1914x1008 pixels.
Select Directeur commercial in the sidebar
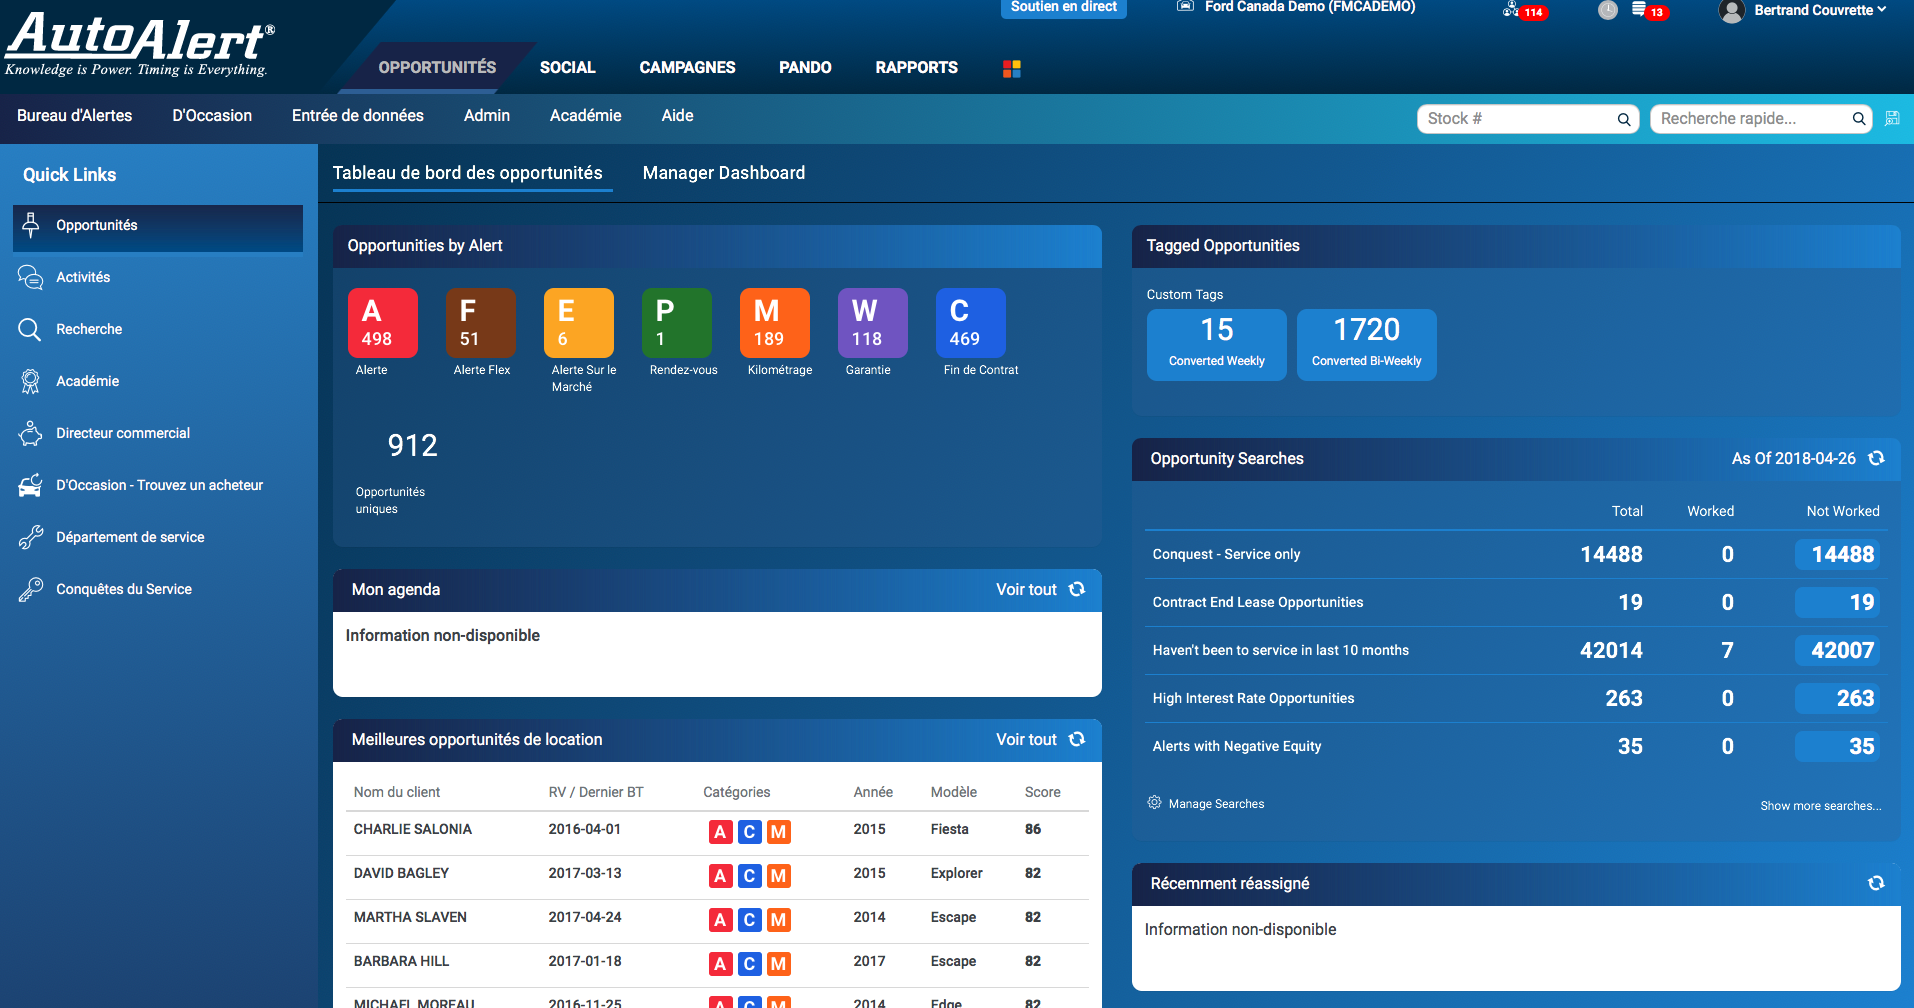[x=122, y=433]
